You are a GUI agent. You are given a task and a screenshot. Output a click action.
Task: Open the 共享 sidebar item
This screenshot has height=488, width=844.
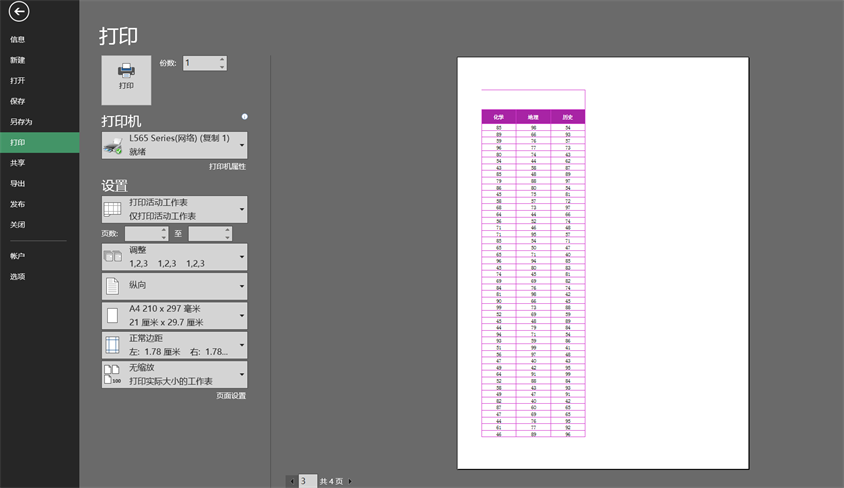click(x=18, y=163)
